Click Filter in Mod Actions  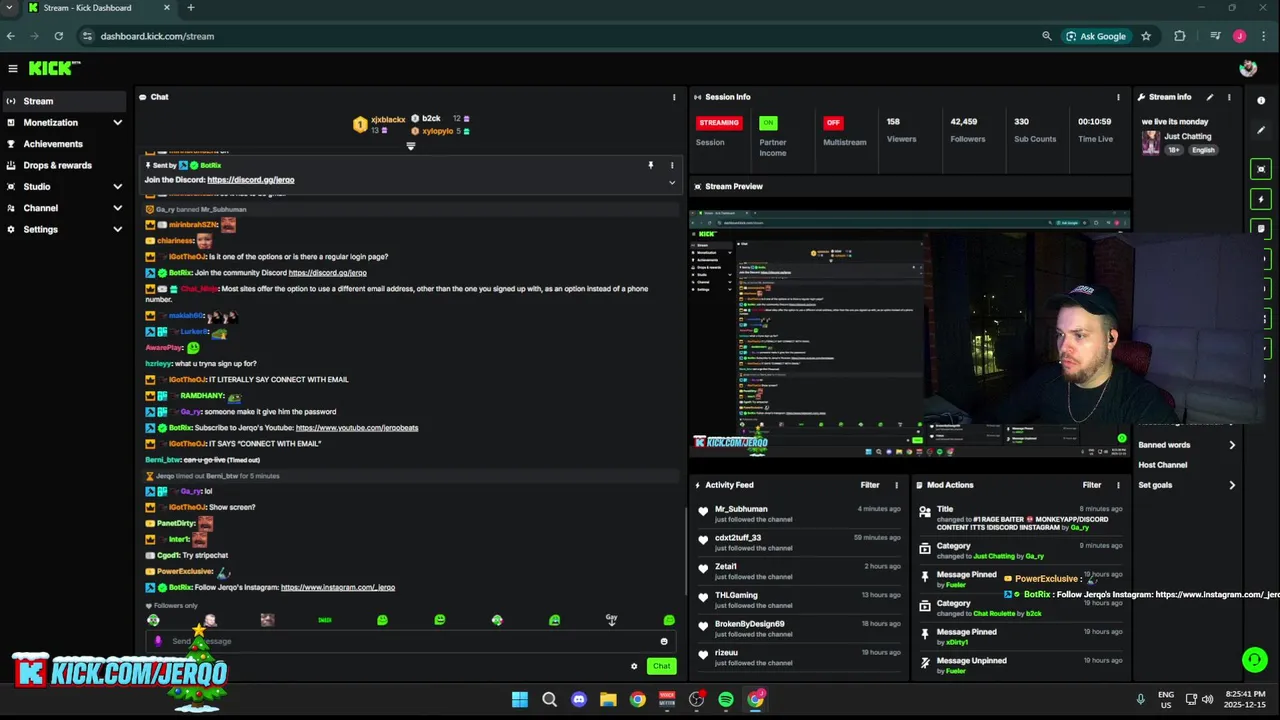pos(1092,485)
